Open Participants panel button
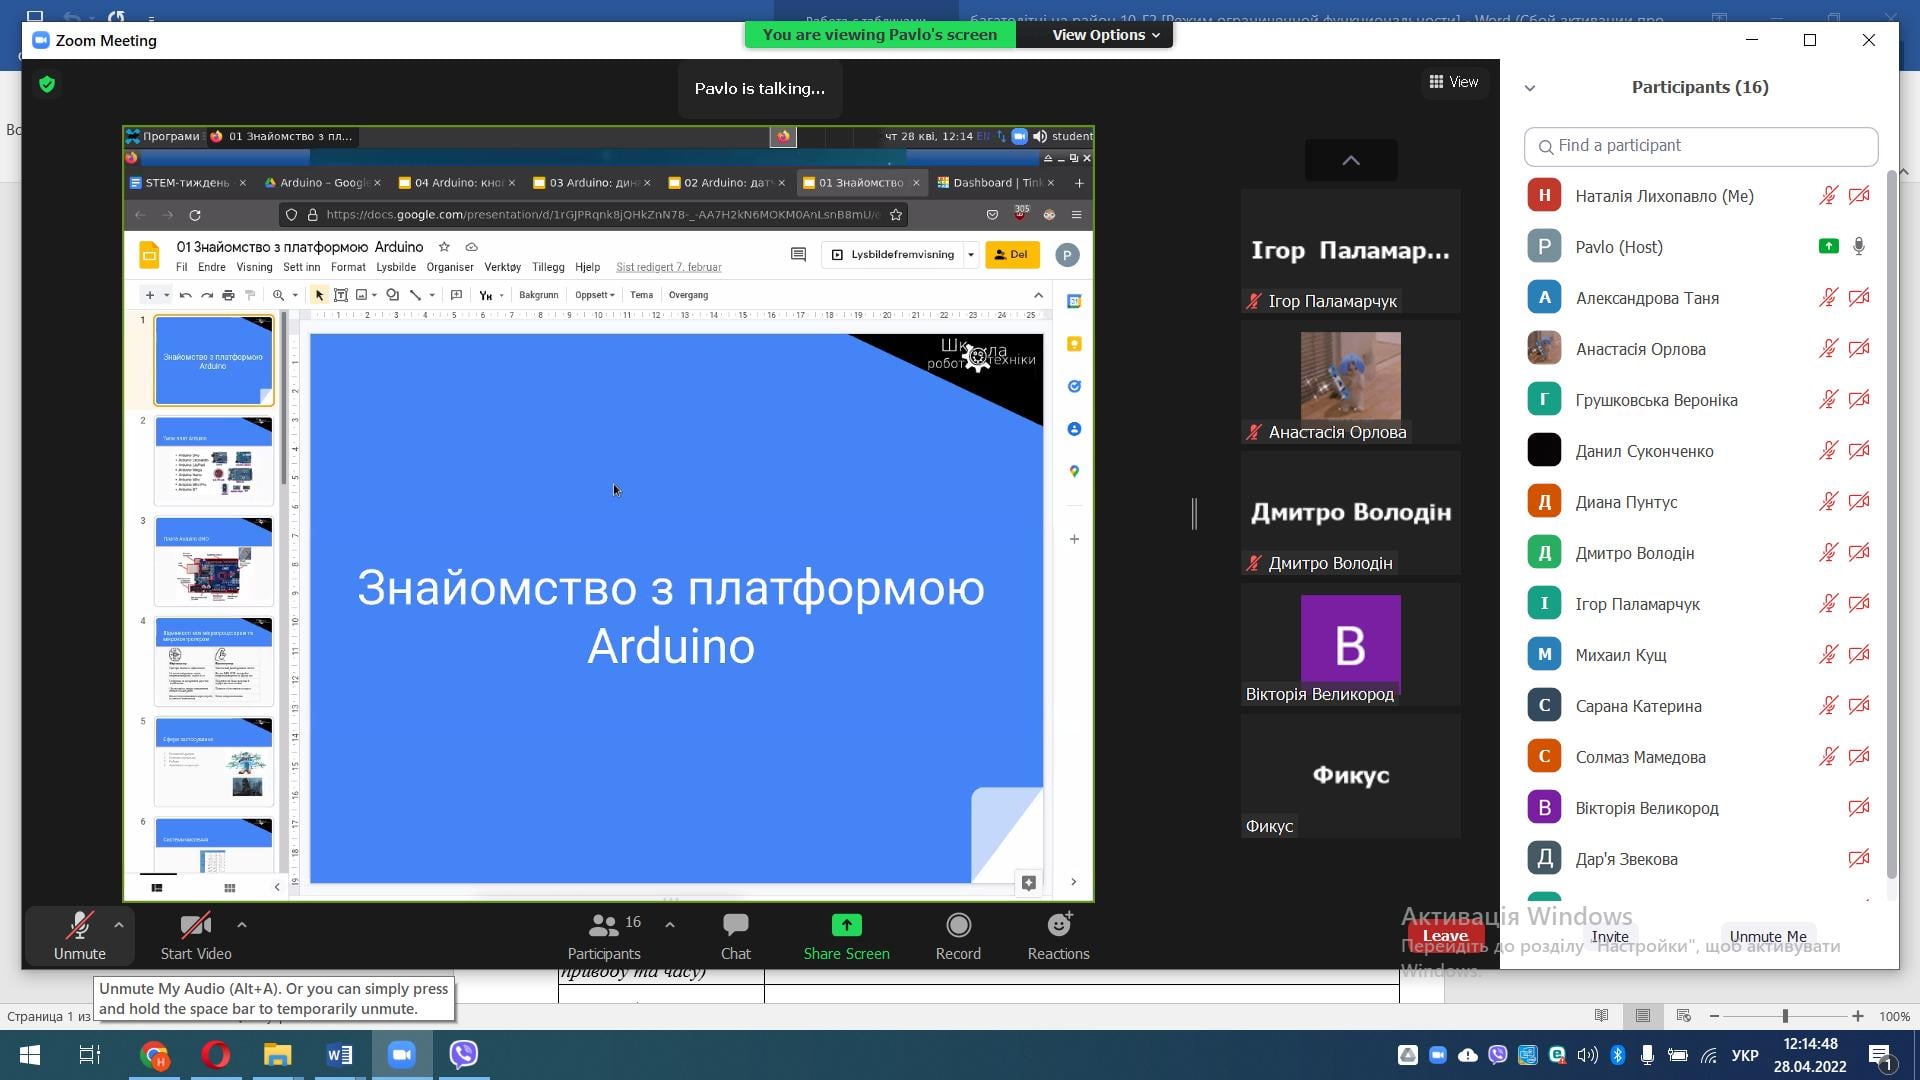1920x1080 pixels. tap(604, 936)
